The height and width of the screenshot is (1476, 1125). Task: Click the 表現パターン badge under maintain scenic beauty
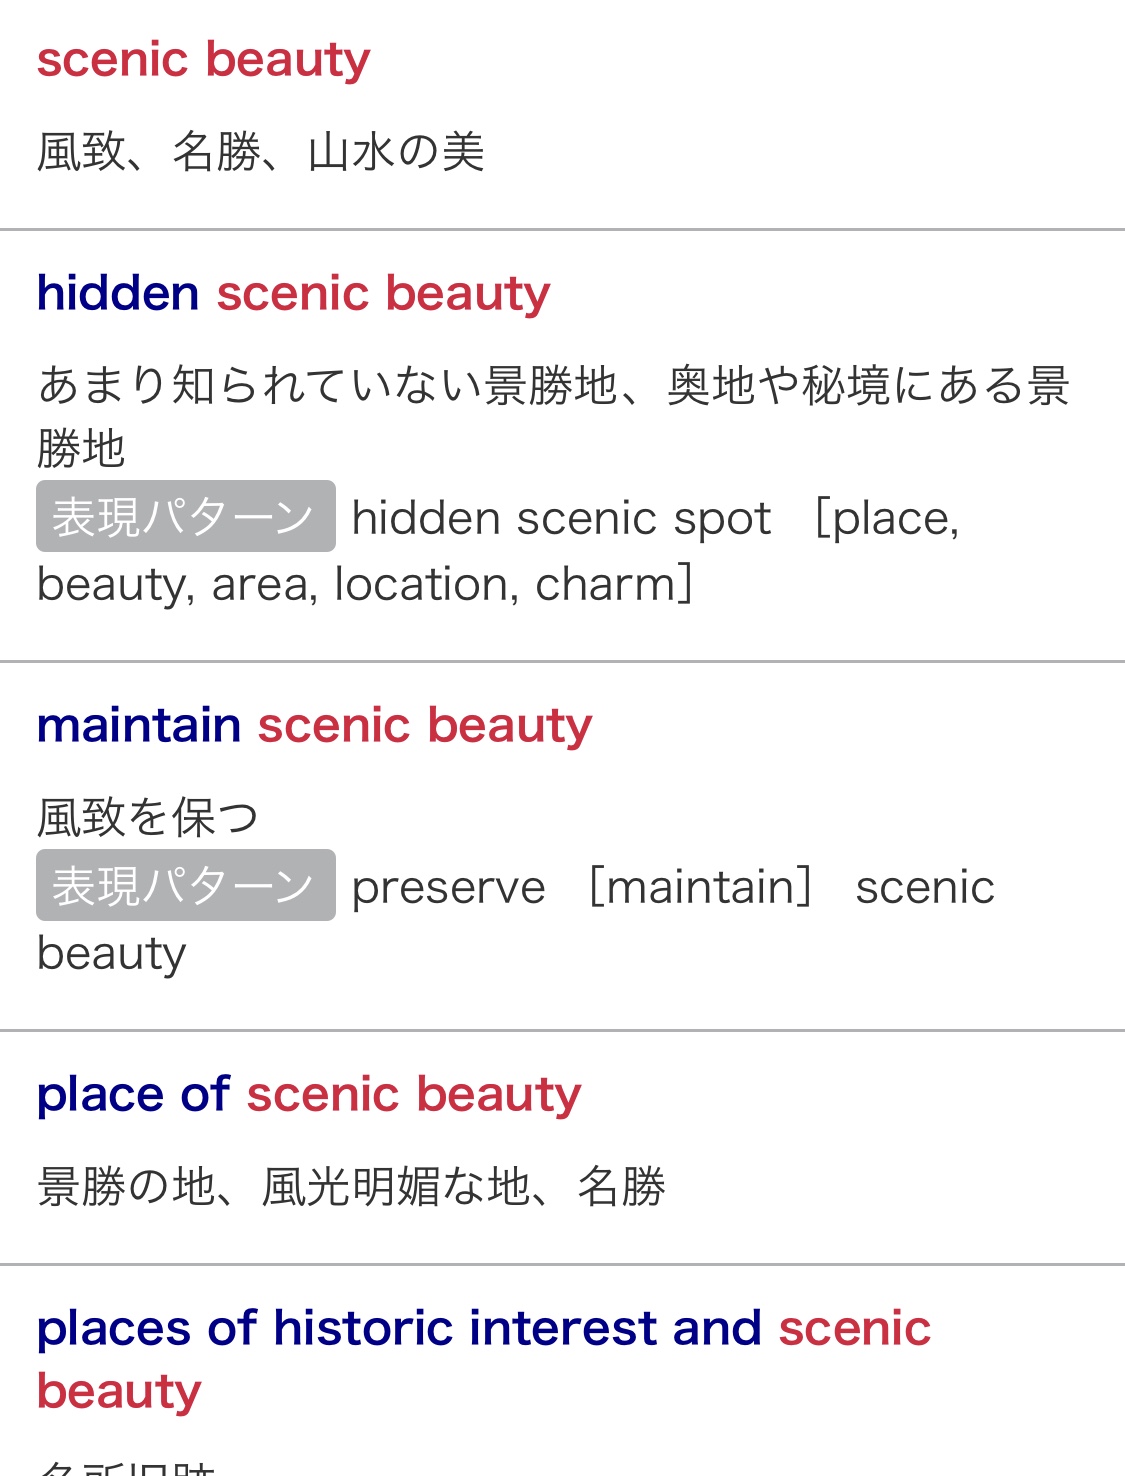[x=185, y=886]
